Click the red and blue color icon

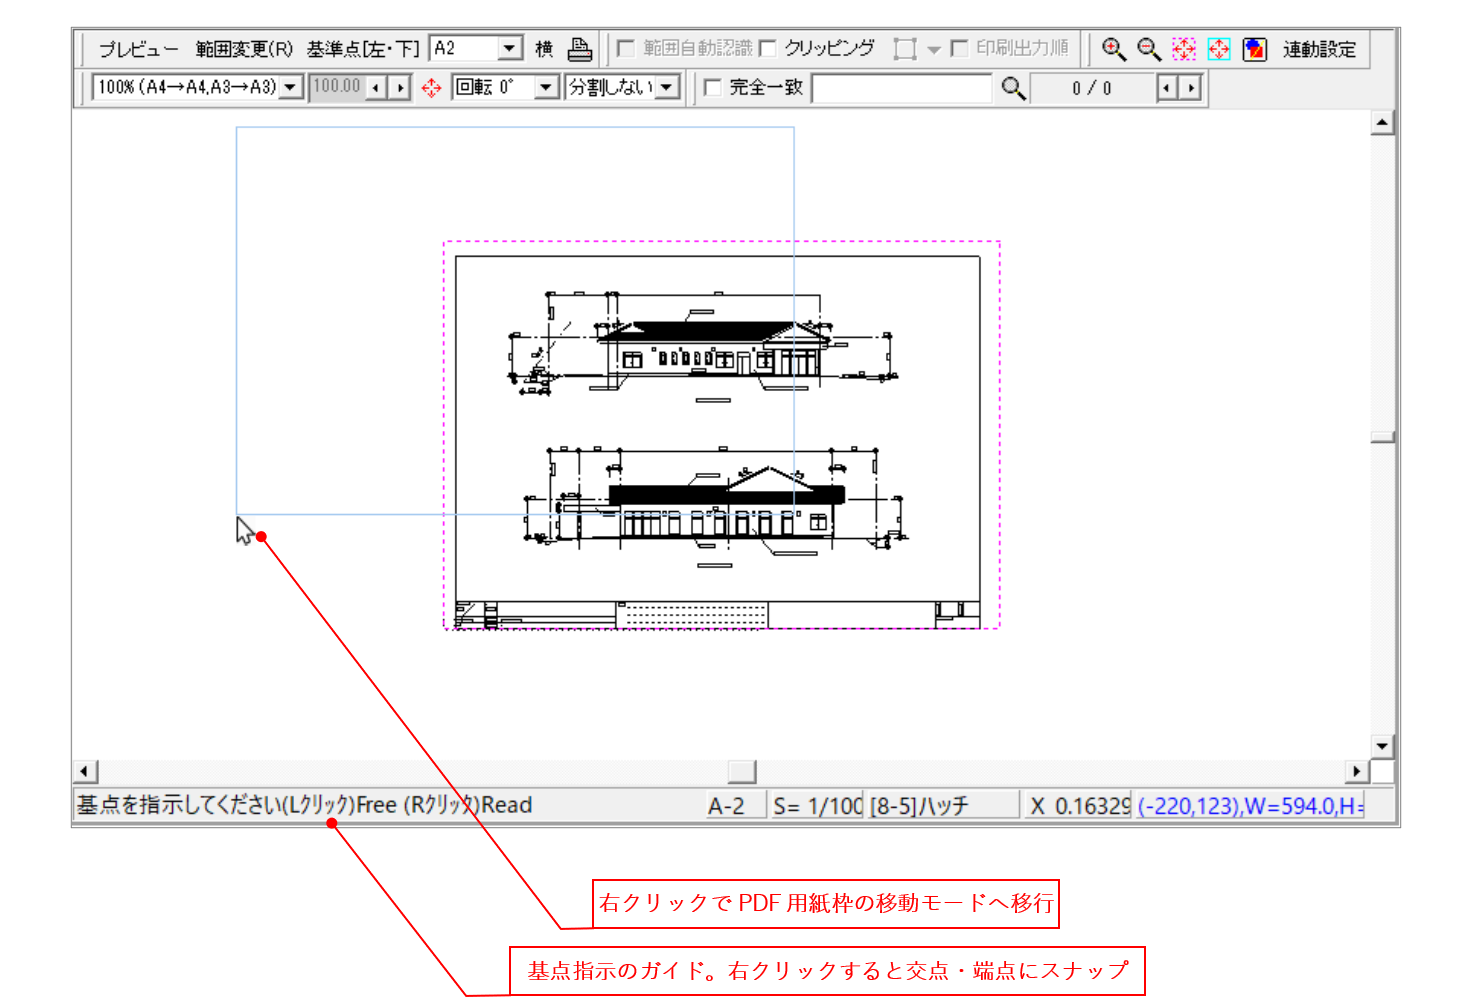(x=1254, y=49)
